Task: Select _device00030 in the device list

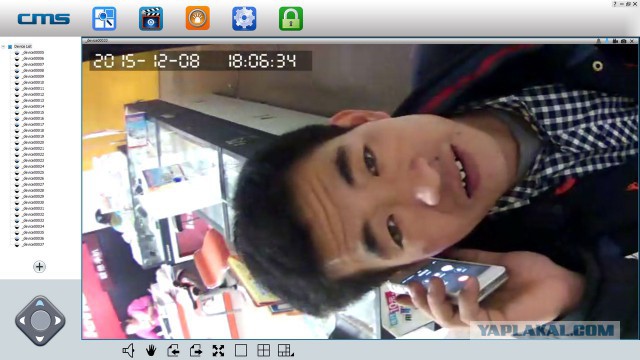Action: 33,202
